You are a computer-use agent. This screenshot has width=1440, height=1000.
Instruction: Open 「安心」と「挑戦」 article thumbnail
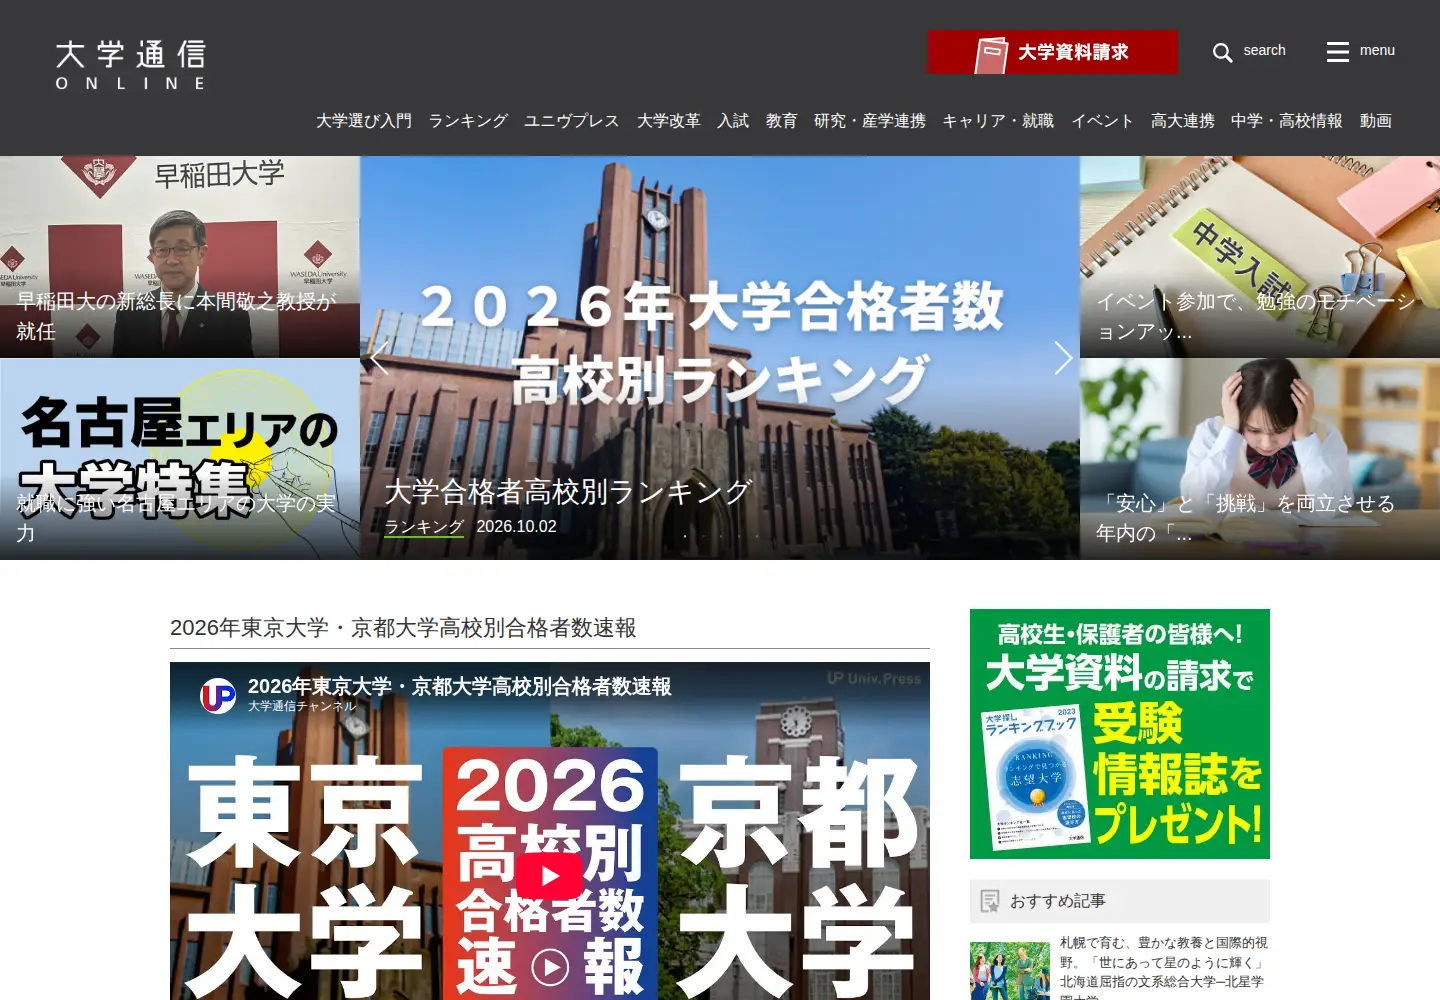(1260, 459)
